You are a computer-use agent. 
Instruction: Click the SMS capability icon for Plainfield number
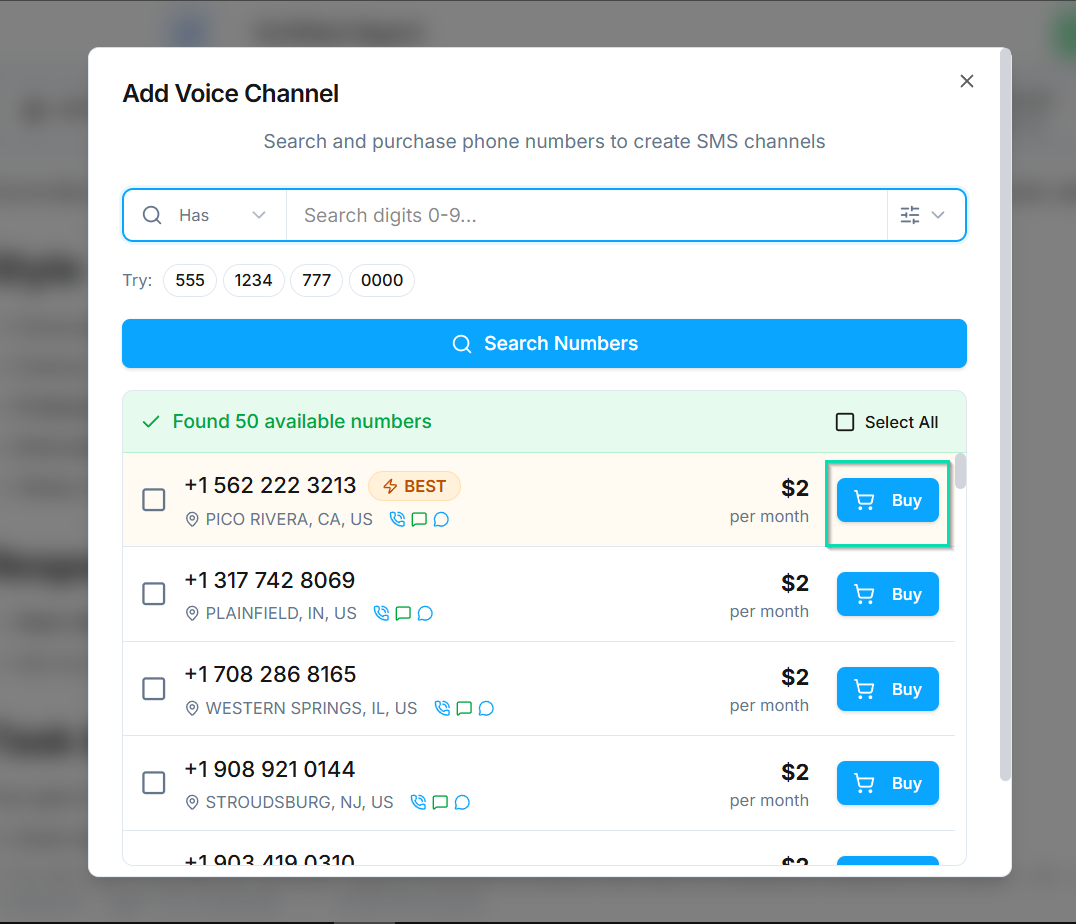pyautogui.click(x=403, y=613)
